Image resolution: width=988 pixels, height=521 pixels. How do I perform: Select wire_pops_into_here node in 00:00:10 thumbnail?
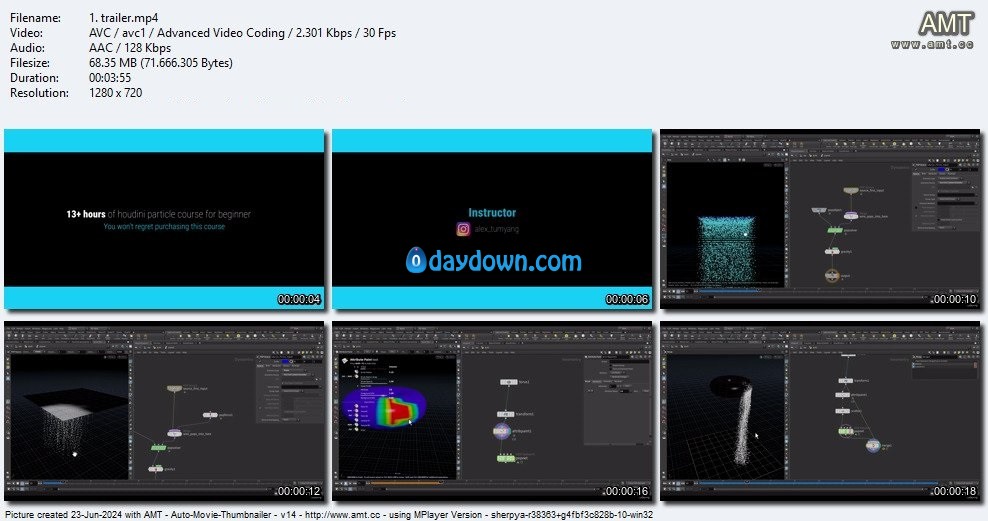pos(851,215)
